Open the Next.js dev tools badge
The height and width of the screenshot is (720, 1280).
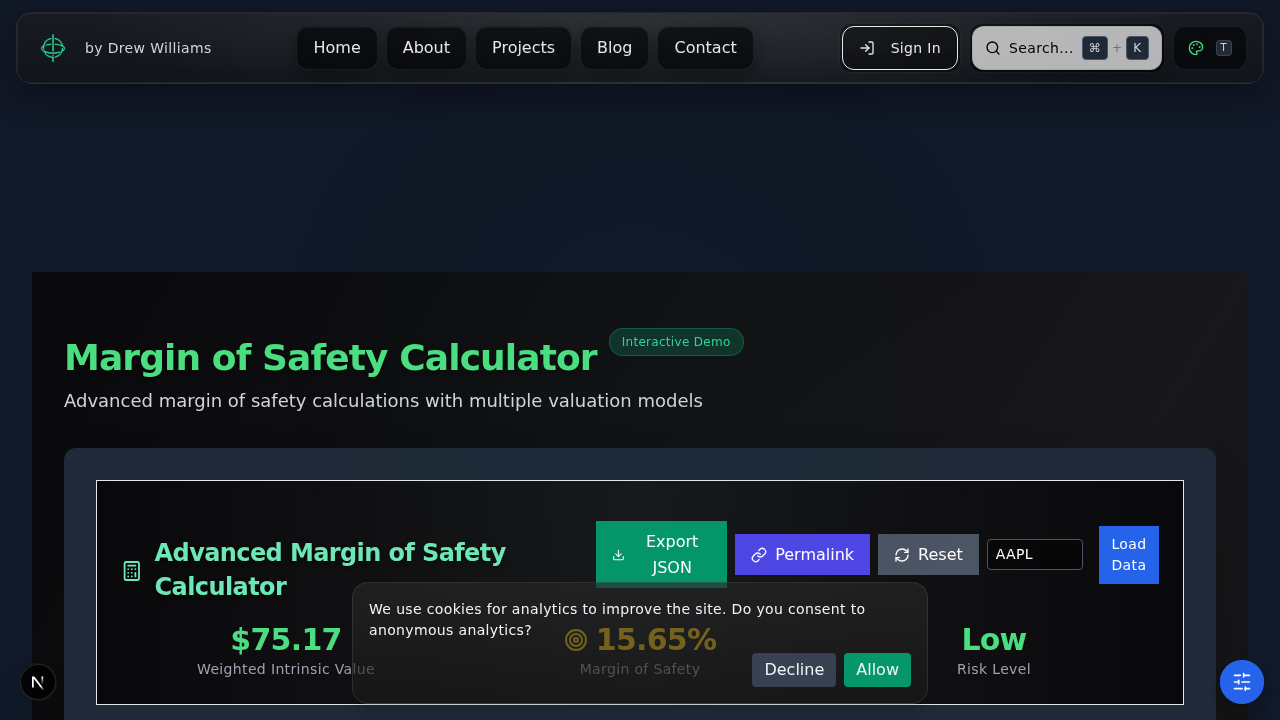coord(38,682)
